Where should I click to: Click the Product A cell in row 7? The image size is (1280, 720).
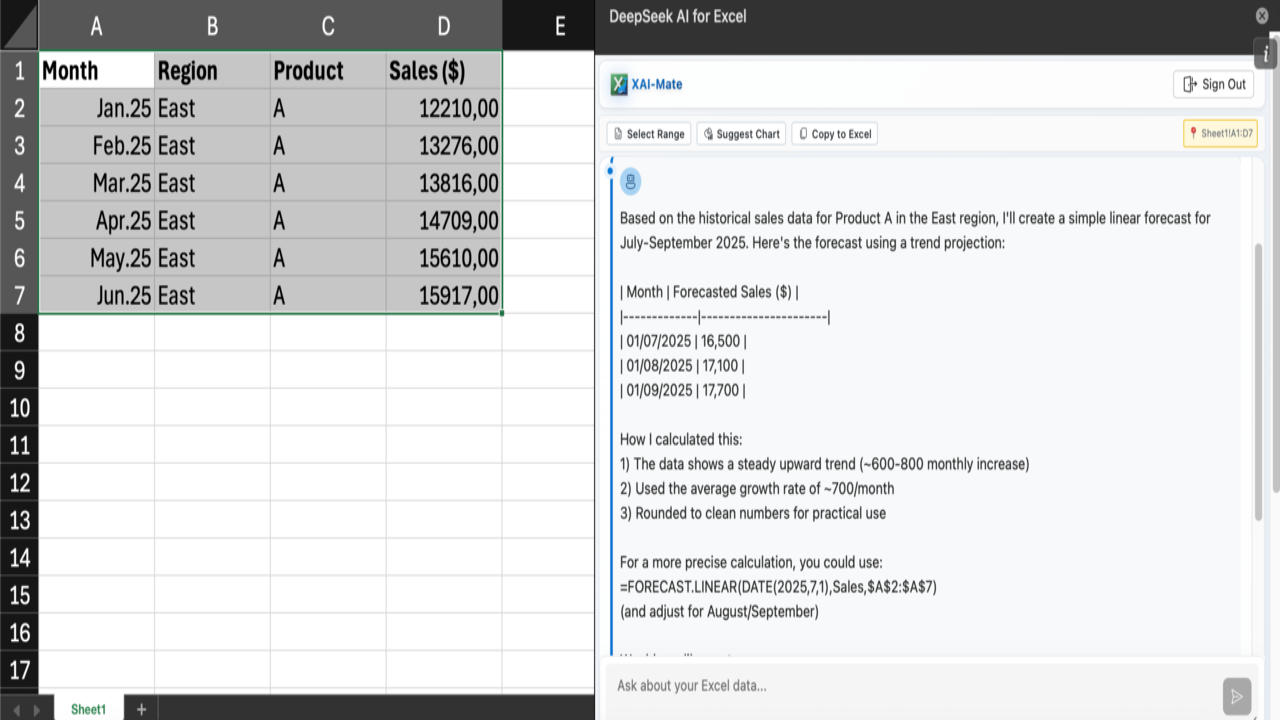tap(328, 295)
